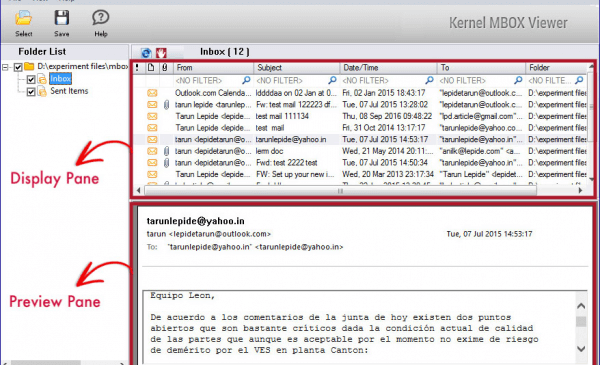Click folder list horizontal scrollbar
This screenshot has width=600, height=365.
tap(46, 362)
